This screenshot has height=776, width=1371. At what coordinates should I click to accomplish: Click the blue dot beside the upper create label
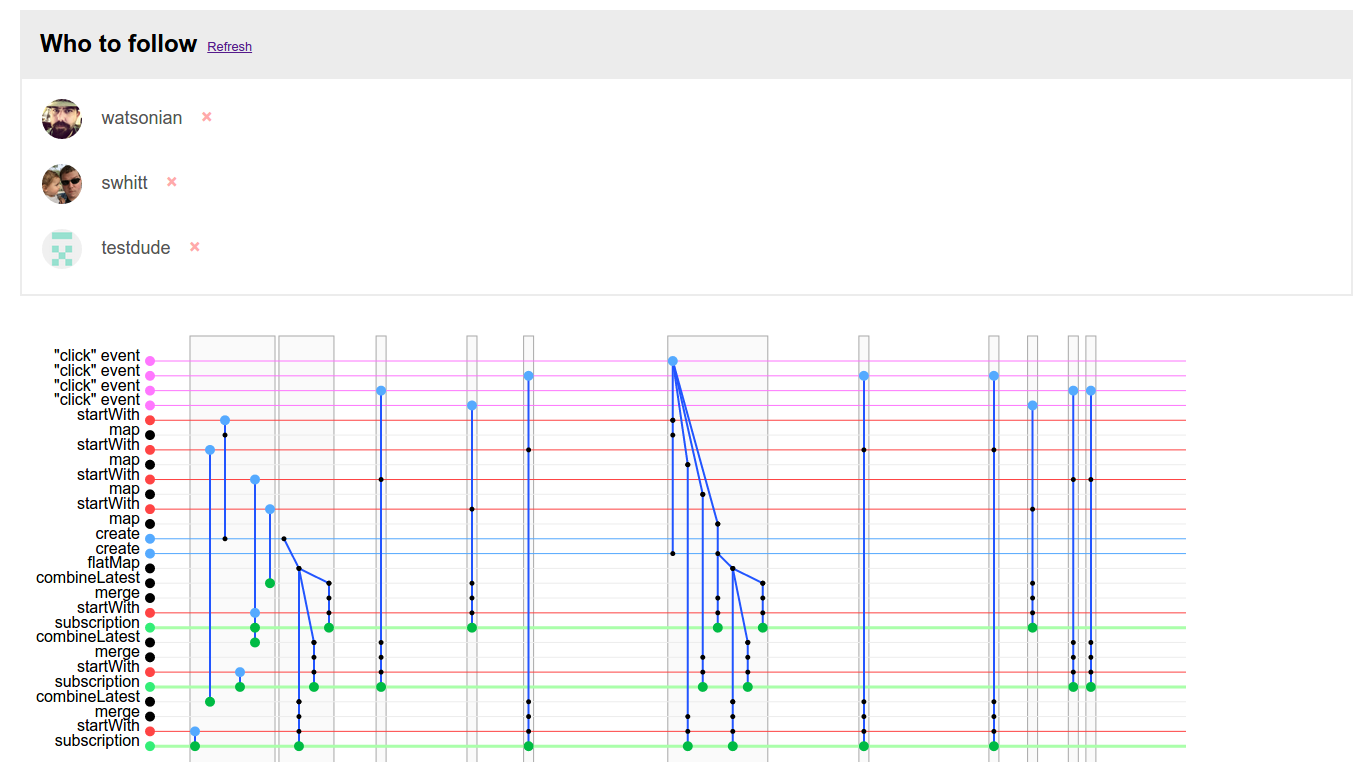click(x=150, y=539)
